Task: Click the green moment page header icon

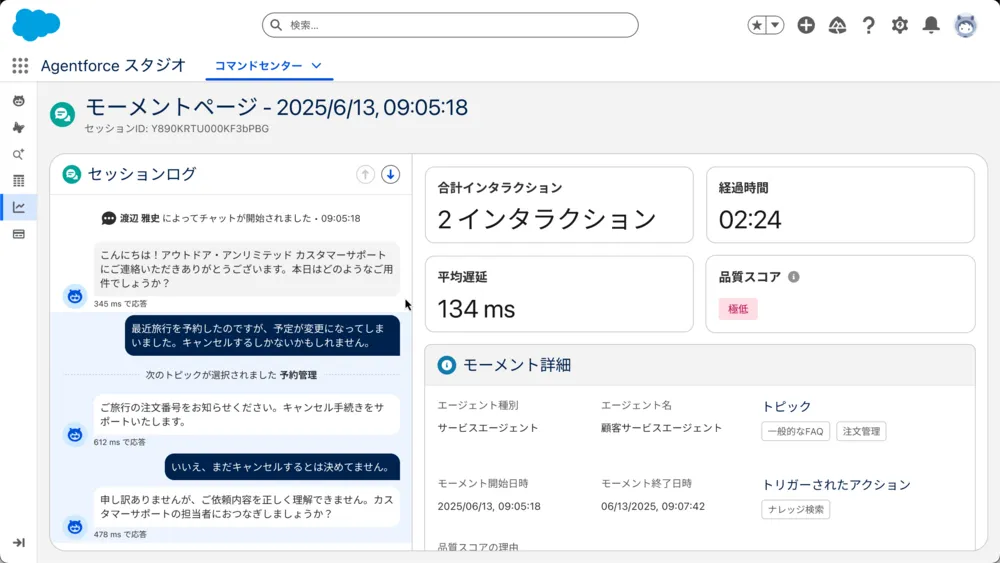Action: click(62, 115)
